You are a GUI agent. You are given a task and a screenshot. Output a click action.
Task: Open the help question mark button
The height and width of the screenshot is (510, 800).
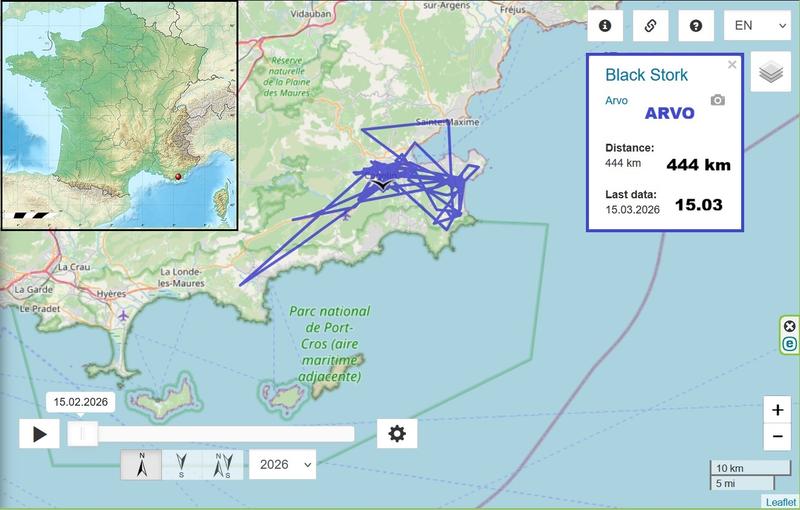tap(696, 26)
